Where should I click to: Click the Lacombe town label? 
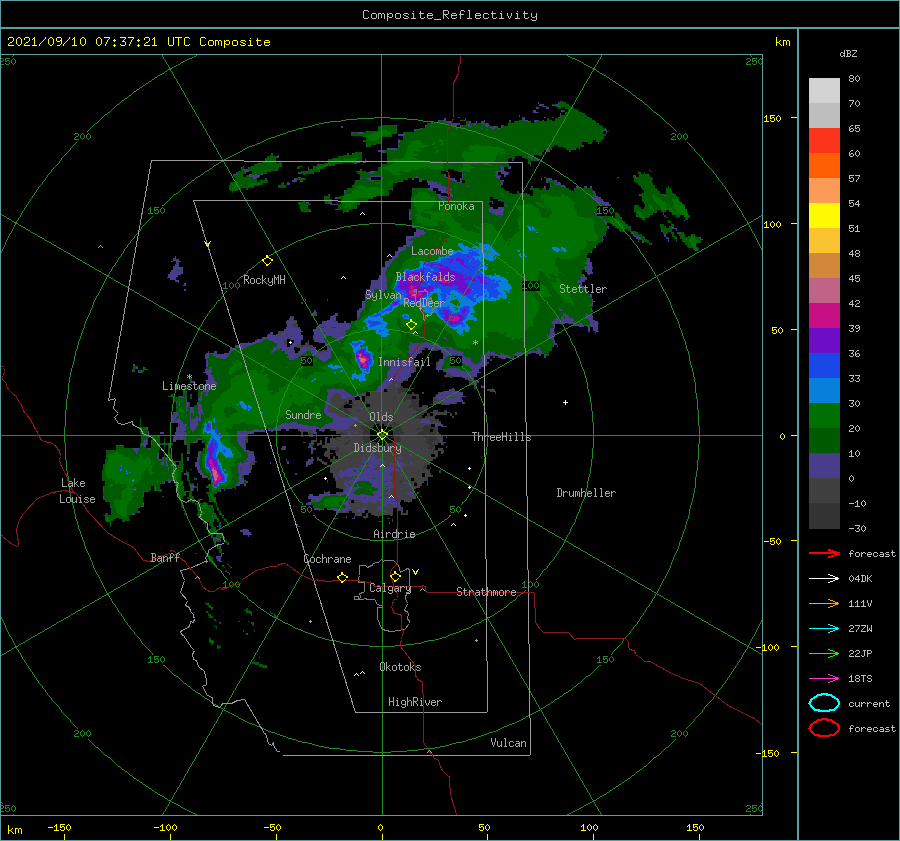click(432, 251)
